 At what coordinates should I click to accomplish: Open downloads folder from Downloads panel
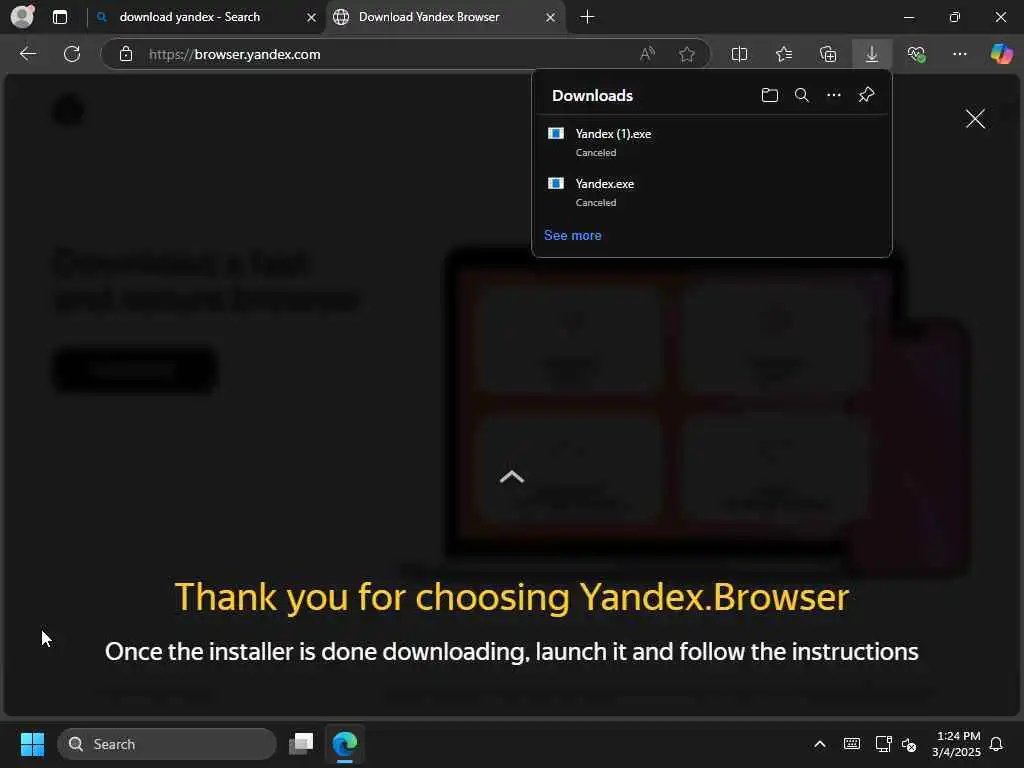(x=770, y=95)
